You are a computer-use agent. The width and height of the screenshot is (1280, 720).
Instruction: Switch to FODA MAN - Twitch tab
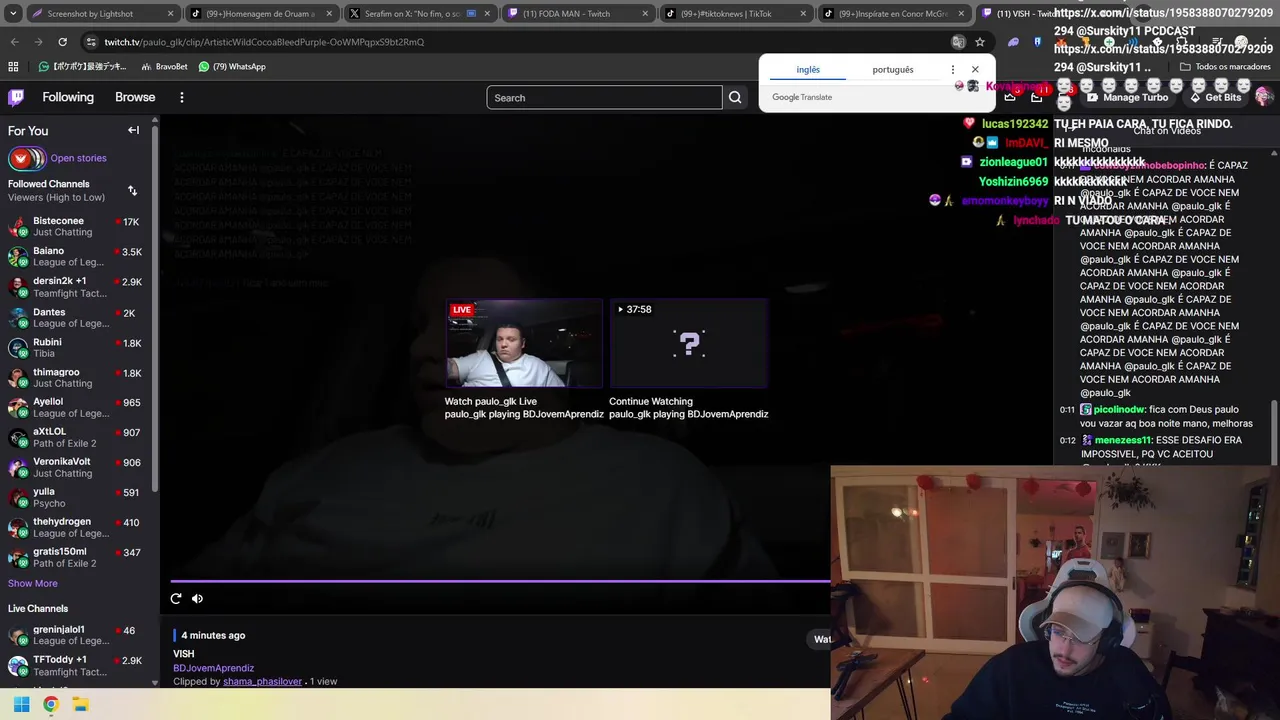(x=576, y=14)
